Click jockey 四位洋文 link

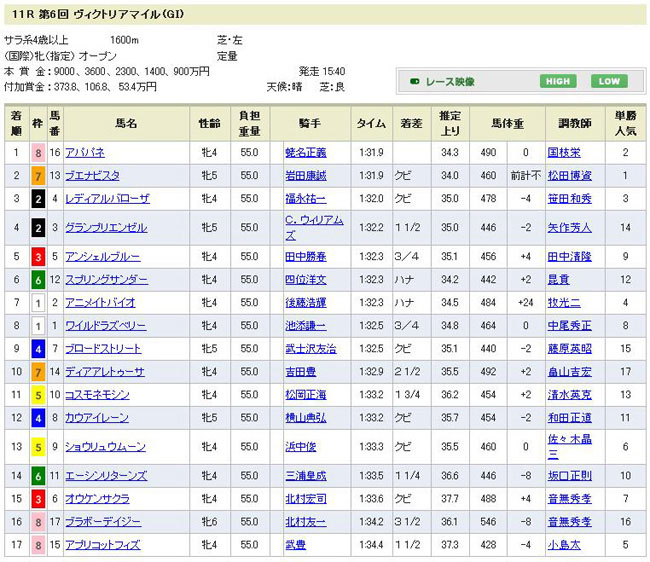[306, 279]
